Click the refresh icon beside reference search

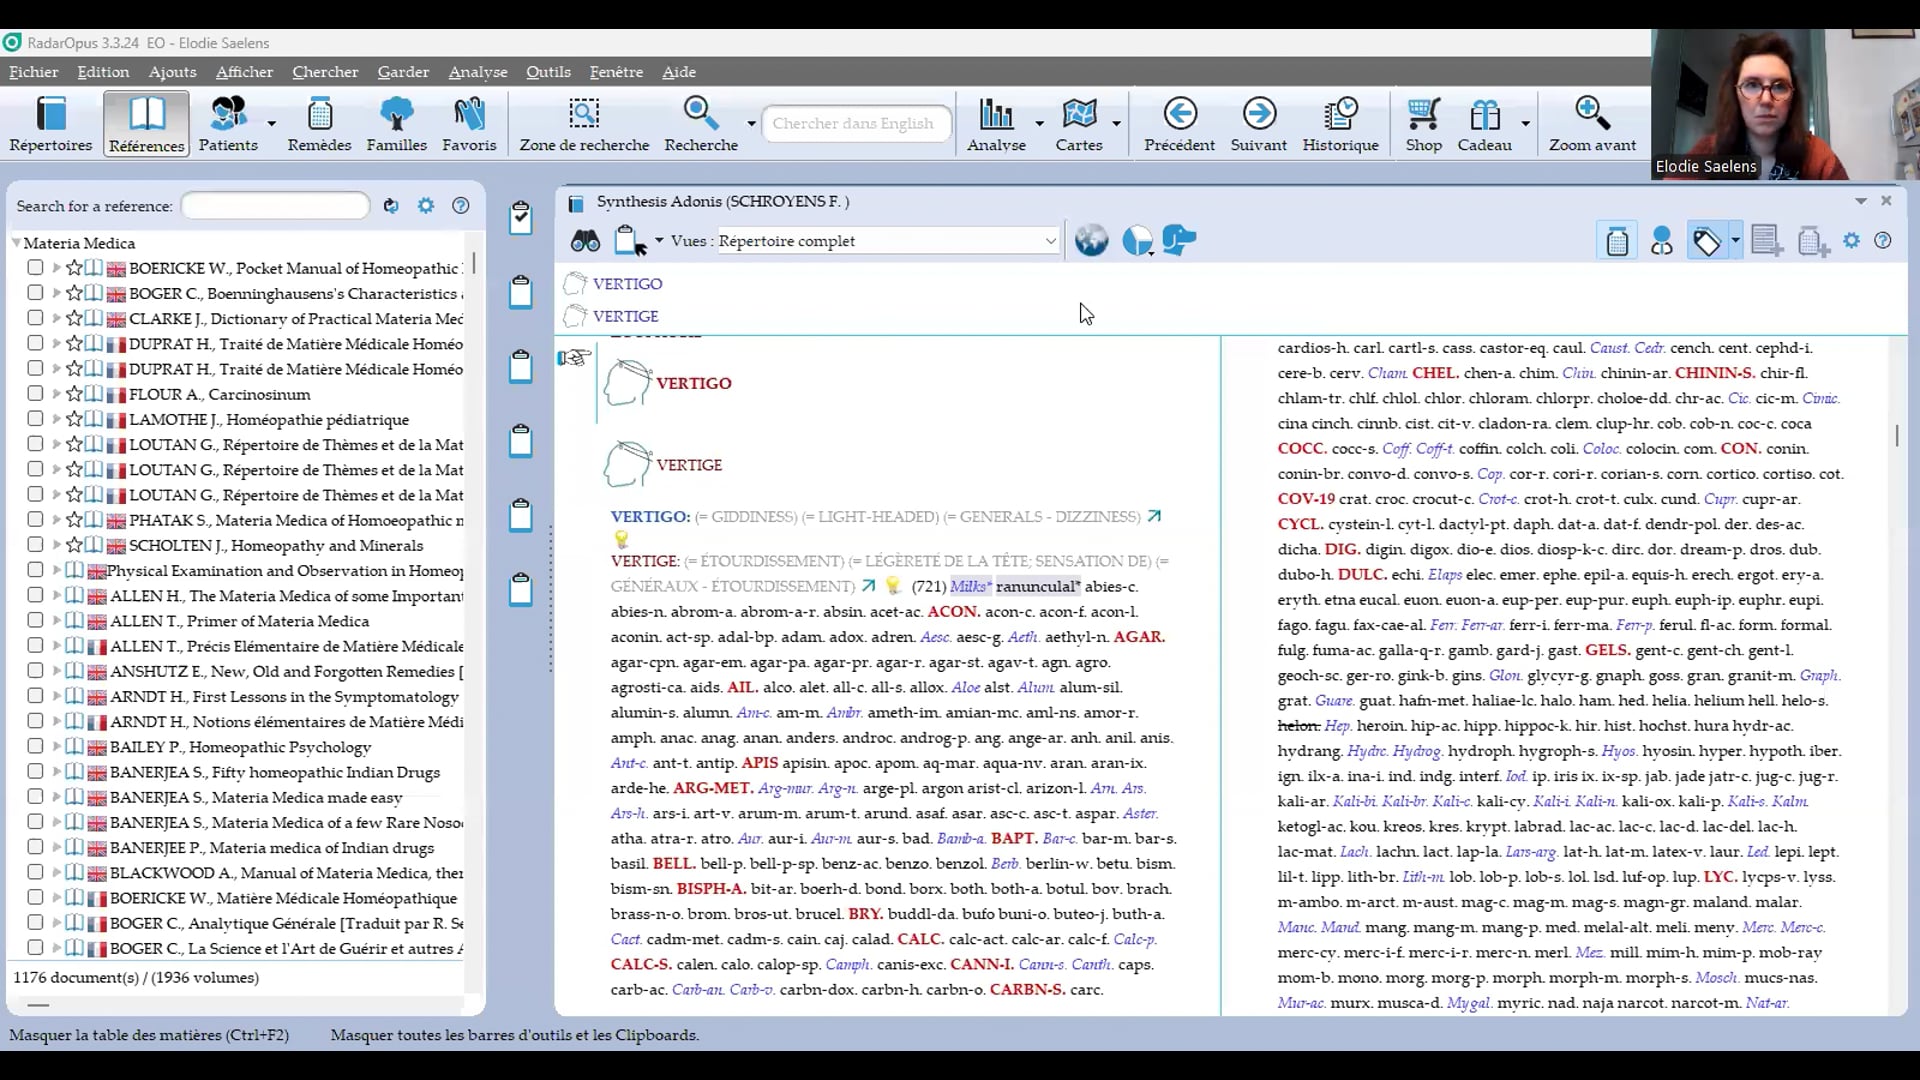[x=391, y=206]
